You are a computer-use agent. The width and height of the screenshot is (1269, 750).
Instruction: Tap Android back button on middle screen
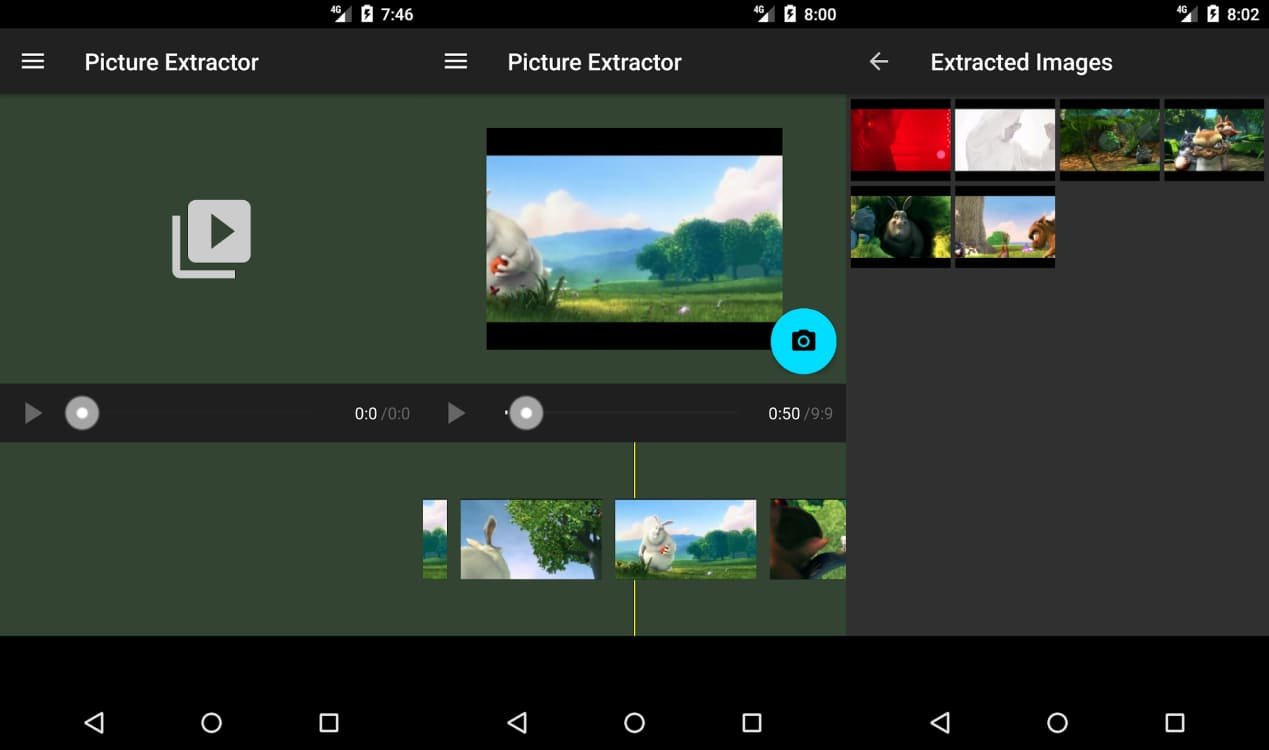(x=517, y=722)
